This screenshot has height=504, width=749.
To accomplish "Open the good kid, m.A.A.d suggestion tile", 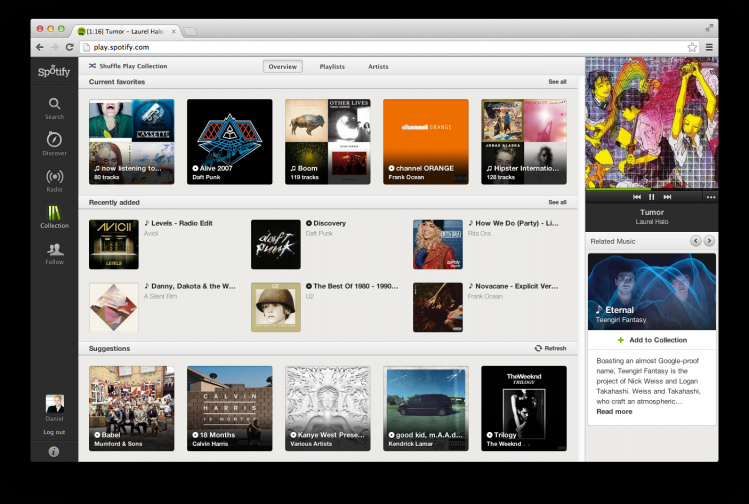I will 426,408.
